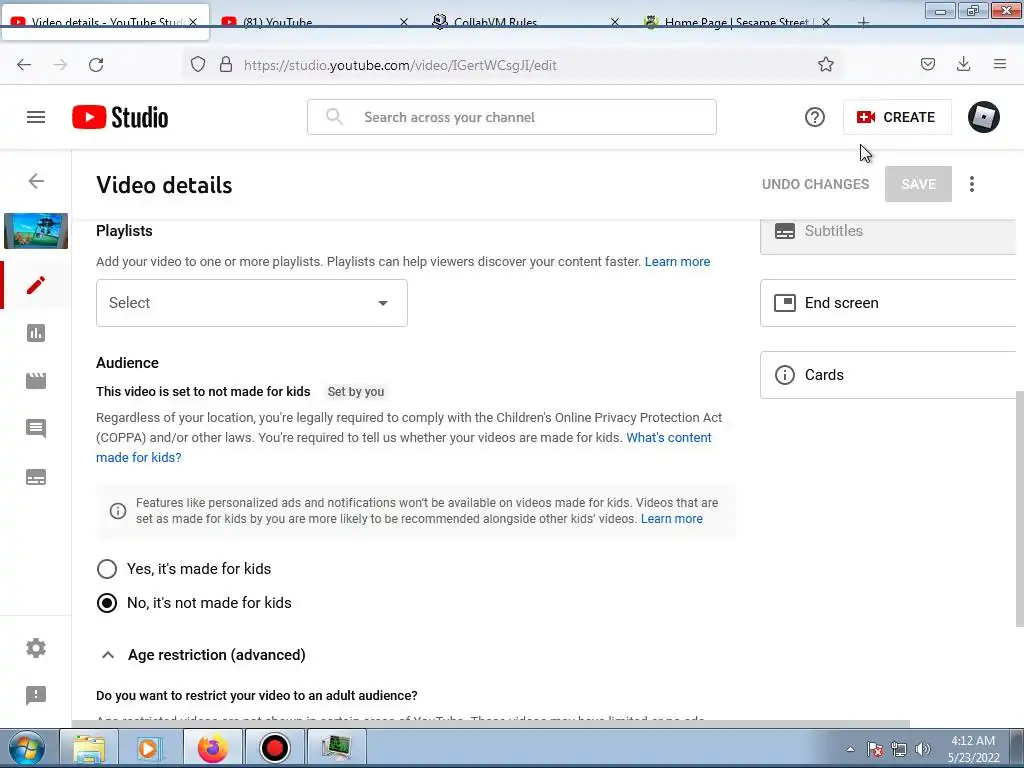Screen dimensions: 1024x768
Task: Open the Editor clapperboard icon
Action: tap(36, 381)
